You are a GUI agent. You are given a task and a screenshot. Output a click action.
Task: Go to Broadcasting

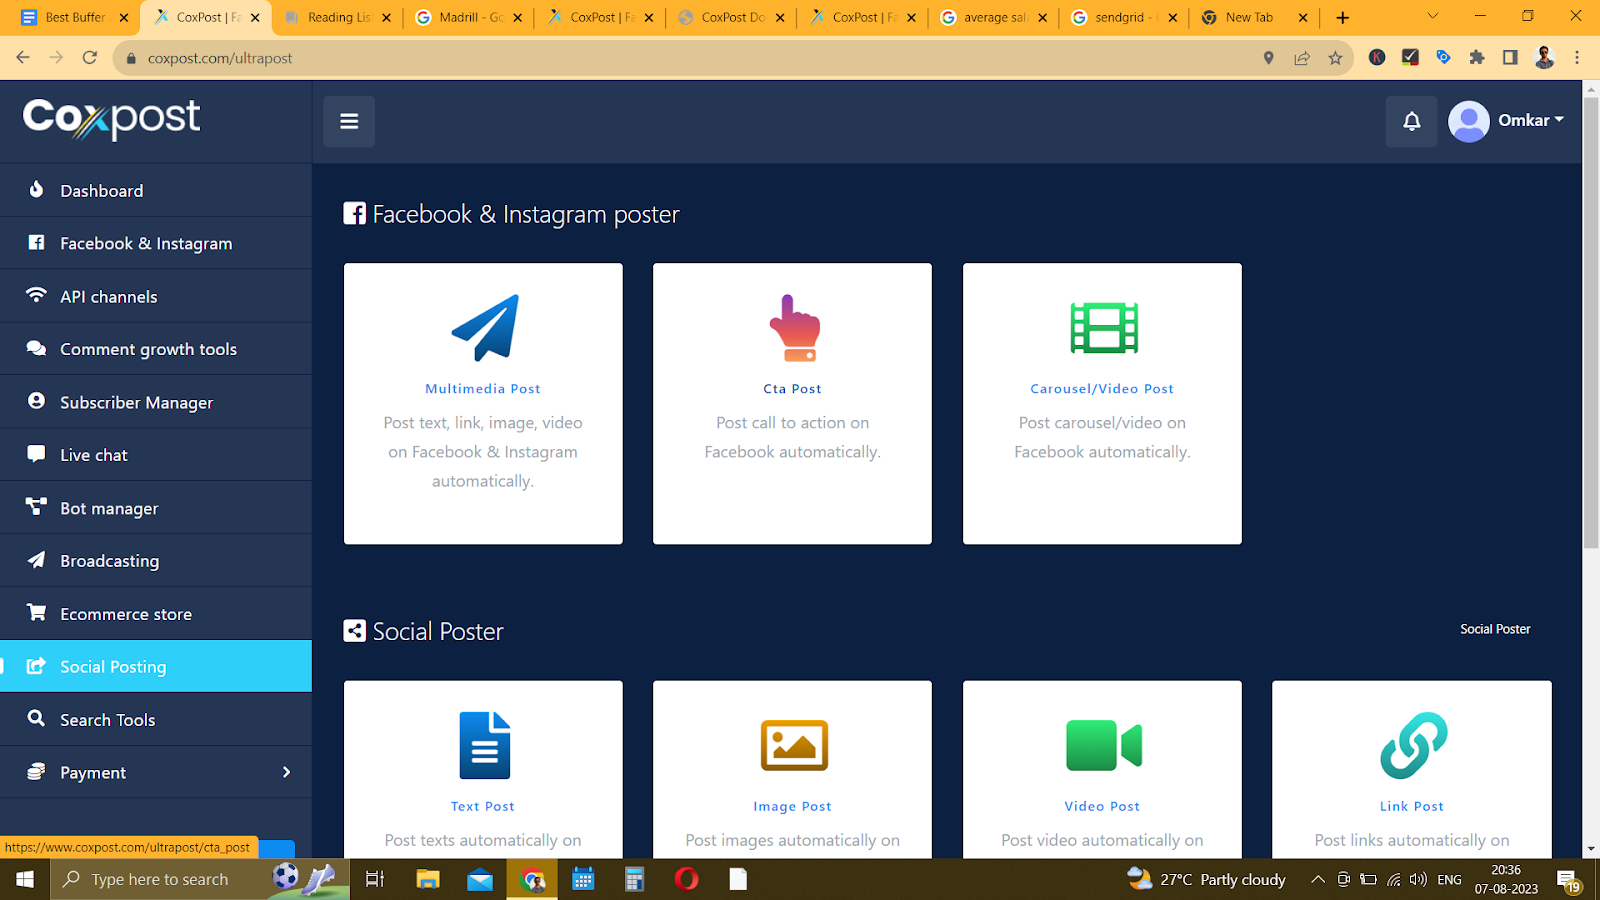click(156, 561)
